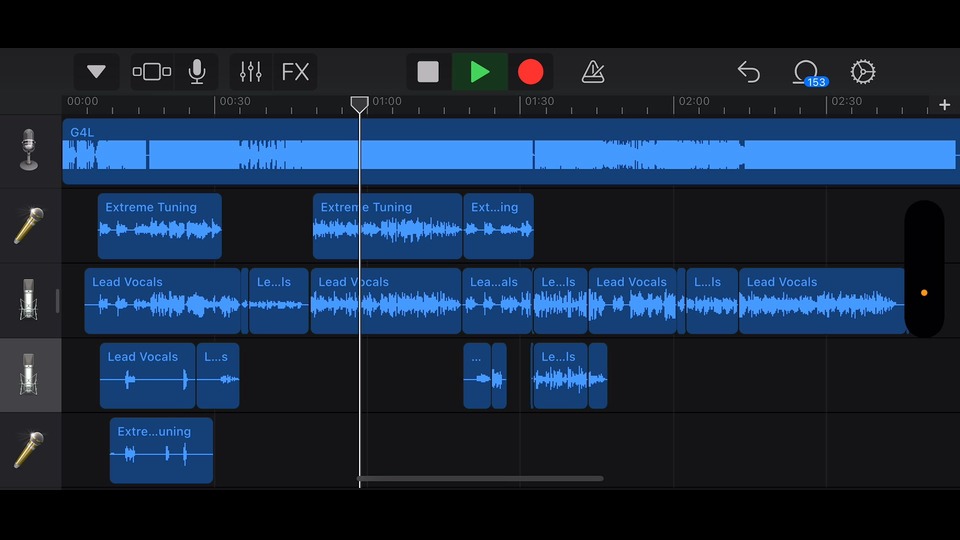Click the horizontal scrollbar at bottom
This screenshot has height=540, width=960.
pos(481,478)
